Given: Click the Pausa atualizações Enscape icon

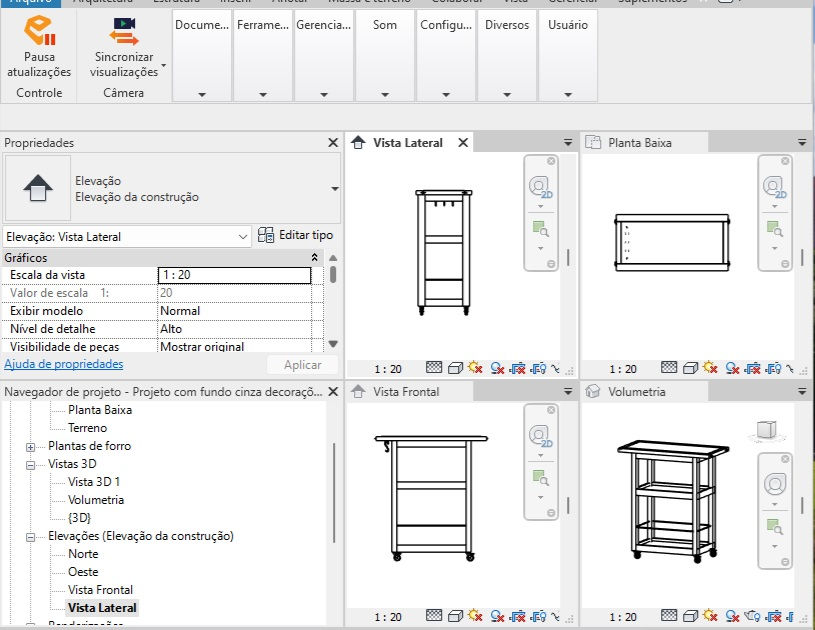Looking at the screenshot, I should [x=40, y=31].
